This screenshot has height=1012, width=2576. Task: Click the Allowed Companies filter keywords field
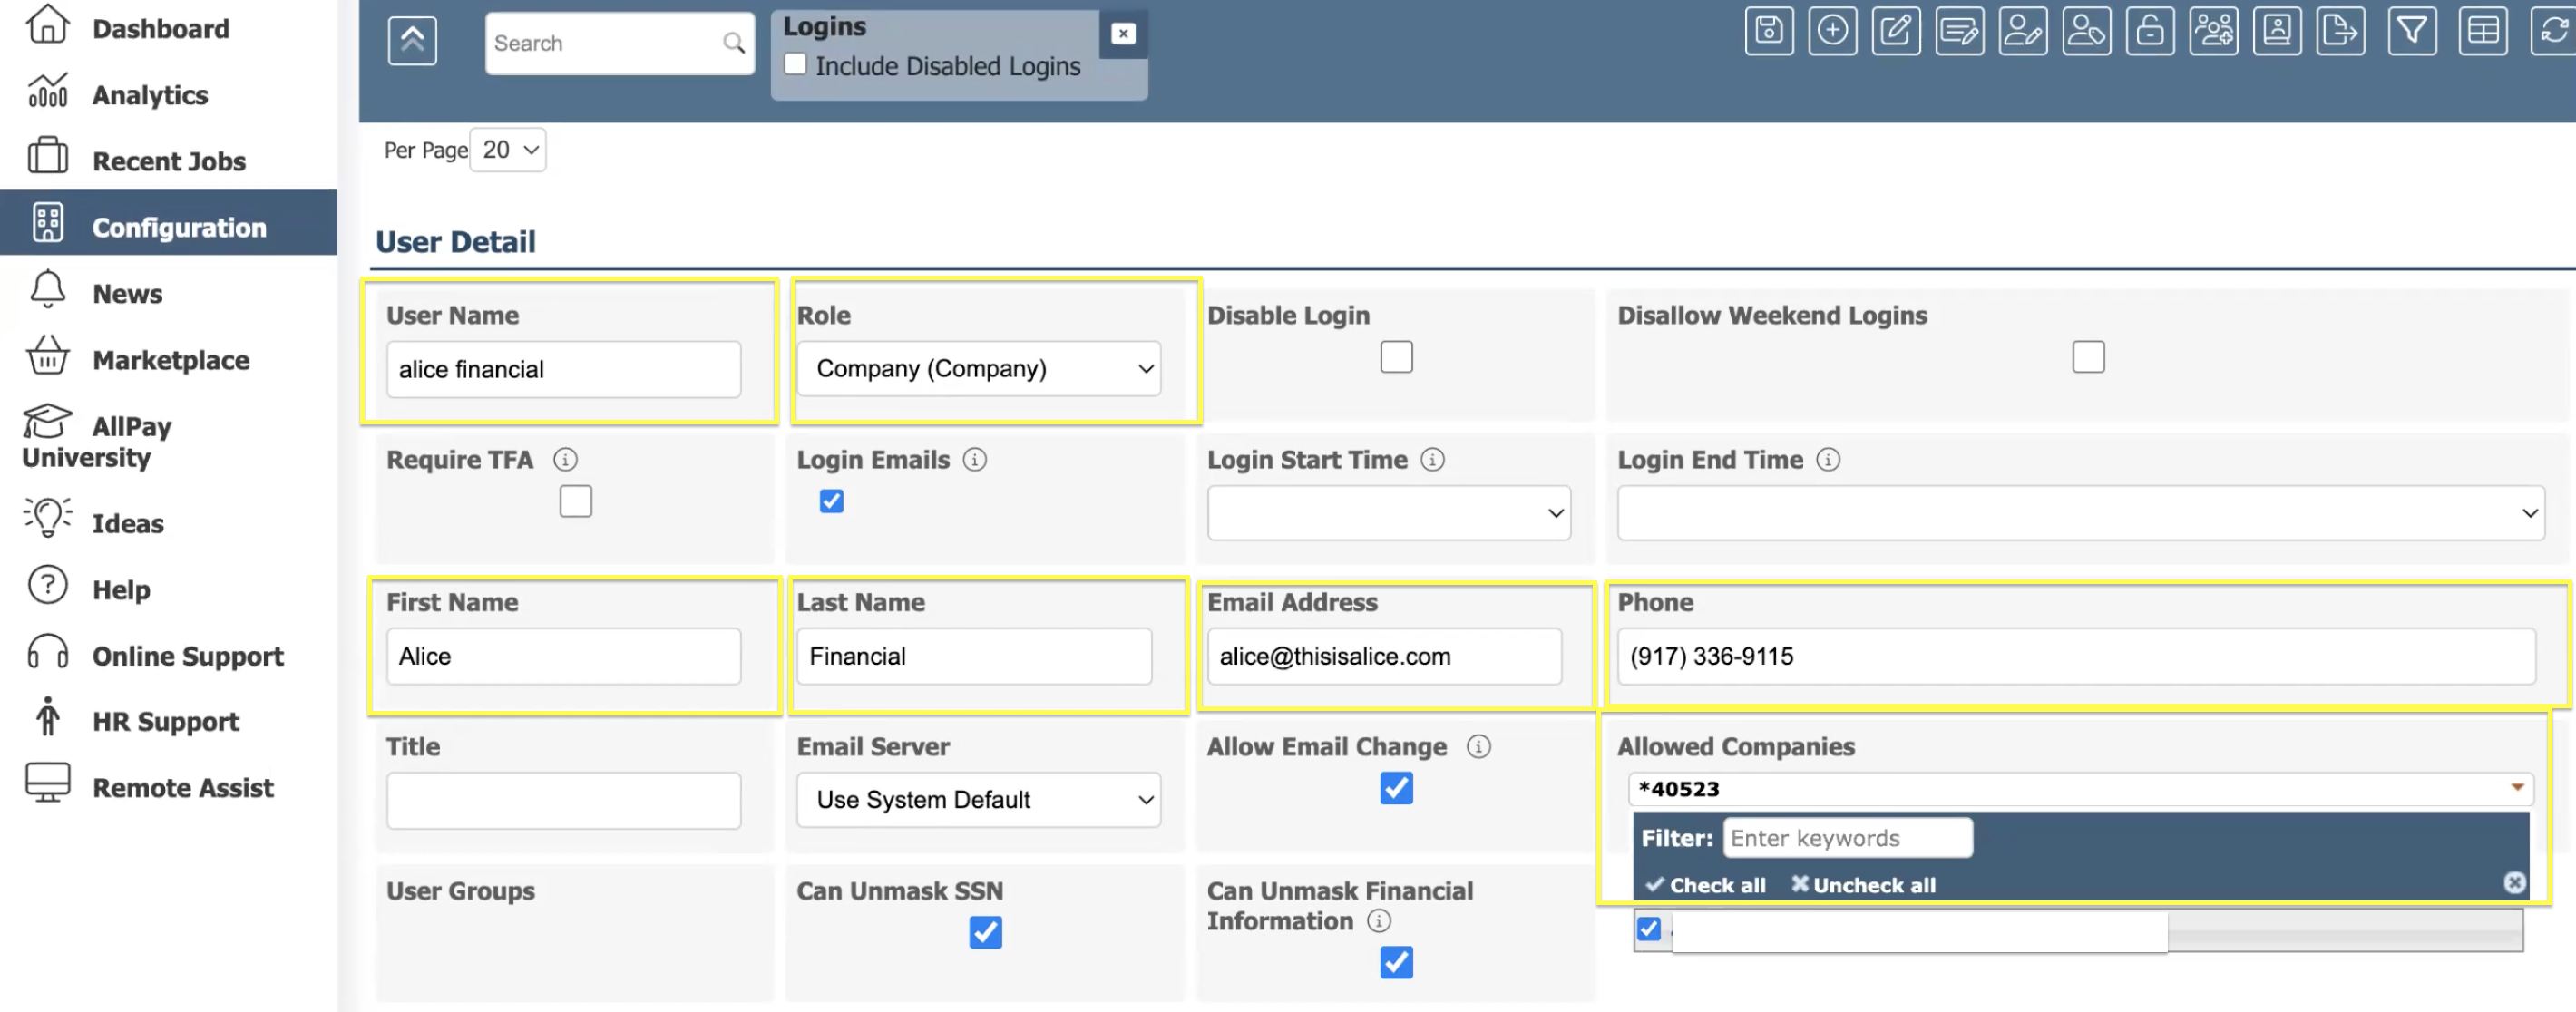point(1847,838)
